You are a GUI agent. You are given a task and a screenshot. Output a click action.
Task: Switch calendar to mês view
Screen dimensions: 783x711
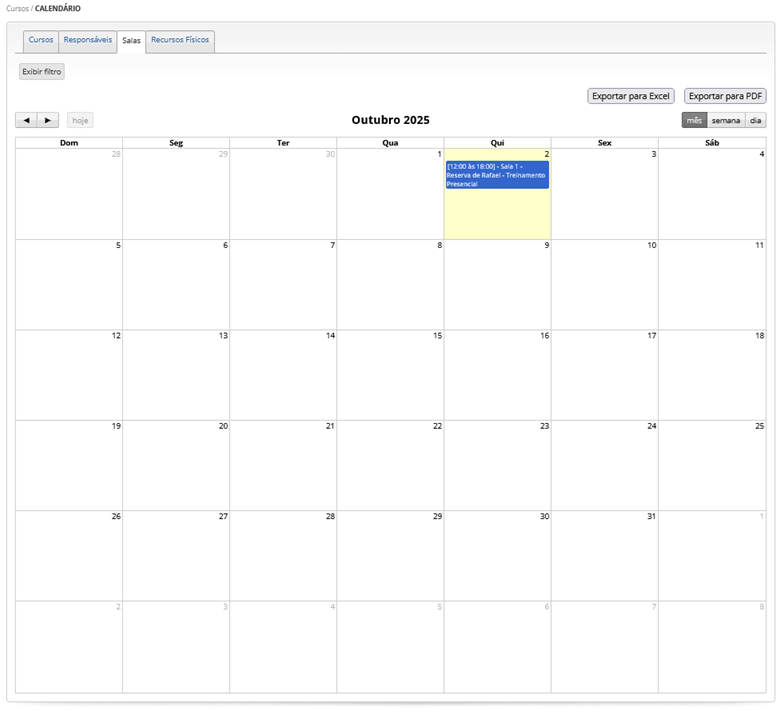[x=694, y=120]
